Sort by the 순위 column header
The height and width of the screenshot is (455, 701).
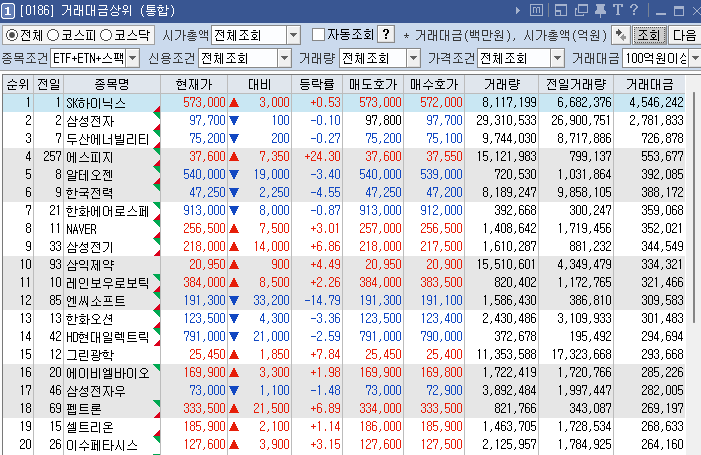(18, 84)
